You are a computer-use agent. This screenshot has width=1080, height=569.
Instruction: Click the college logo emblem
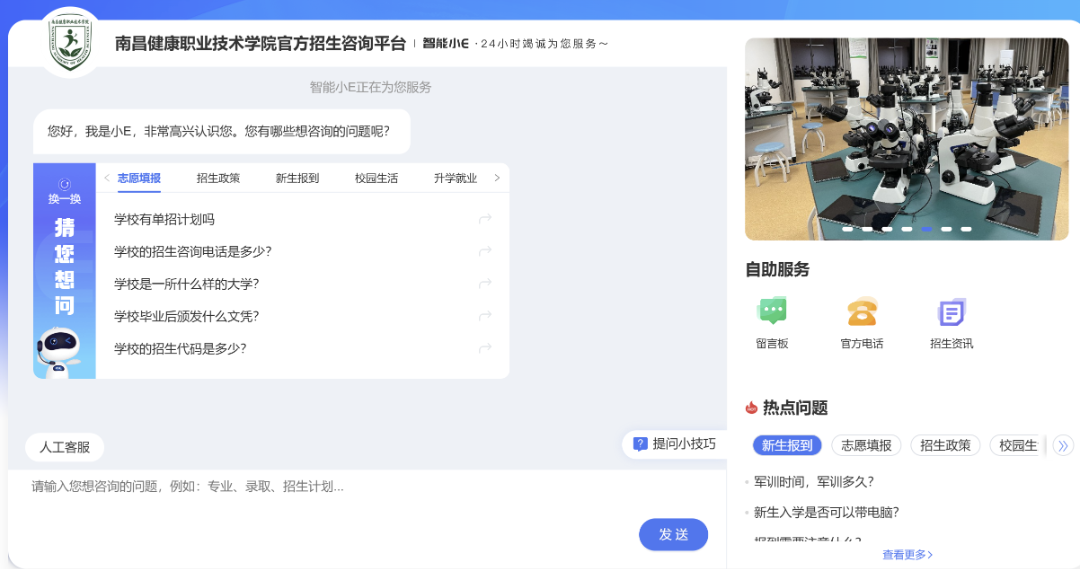coord(70,42)
